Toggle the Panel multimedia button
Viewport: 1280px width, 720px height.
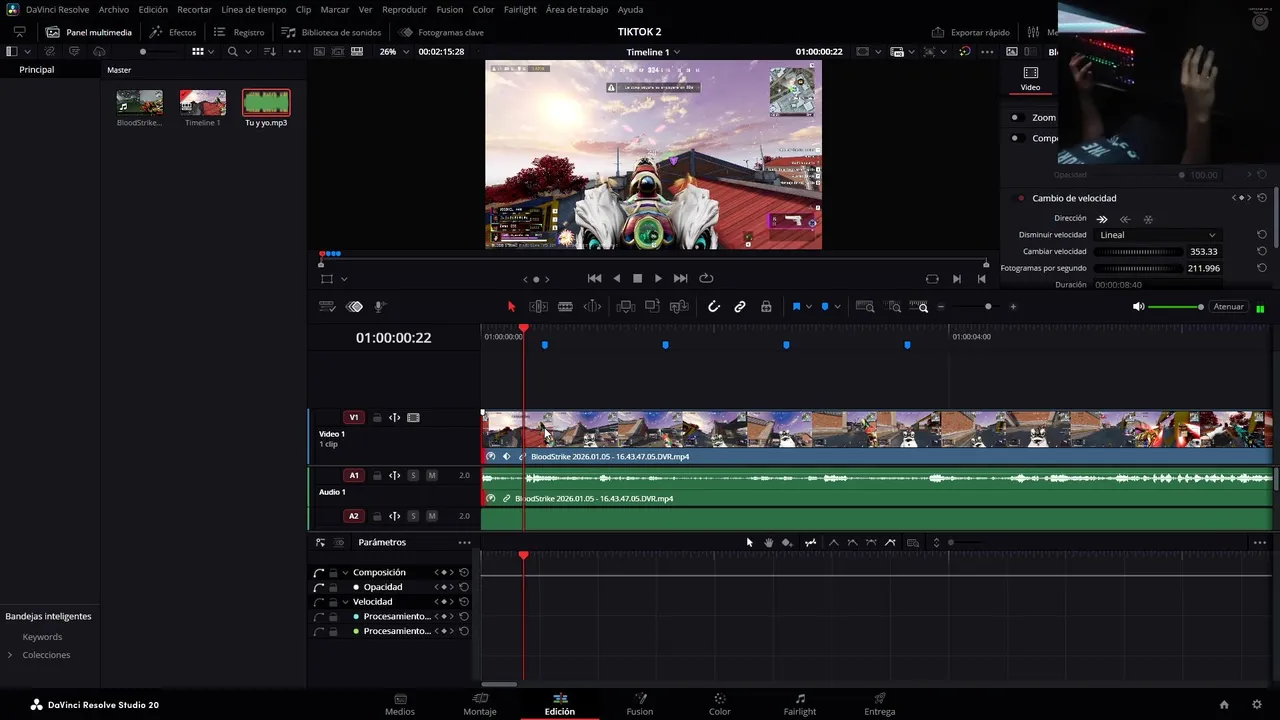(89, 32)
